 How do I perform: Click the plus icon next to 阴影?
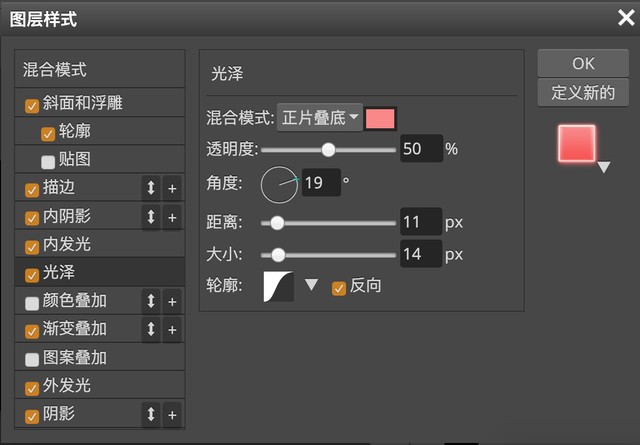pos(172,414)
